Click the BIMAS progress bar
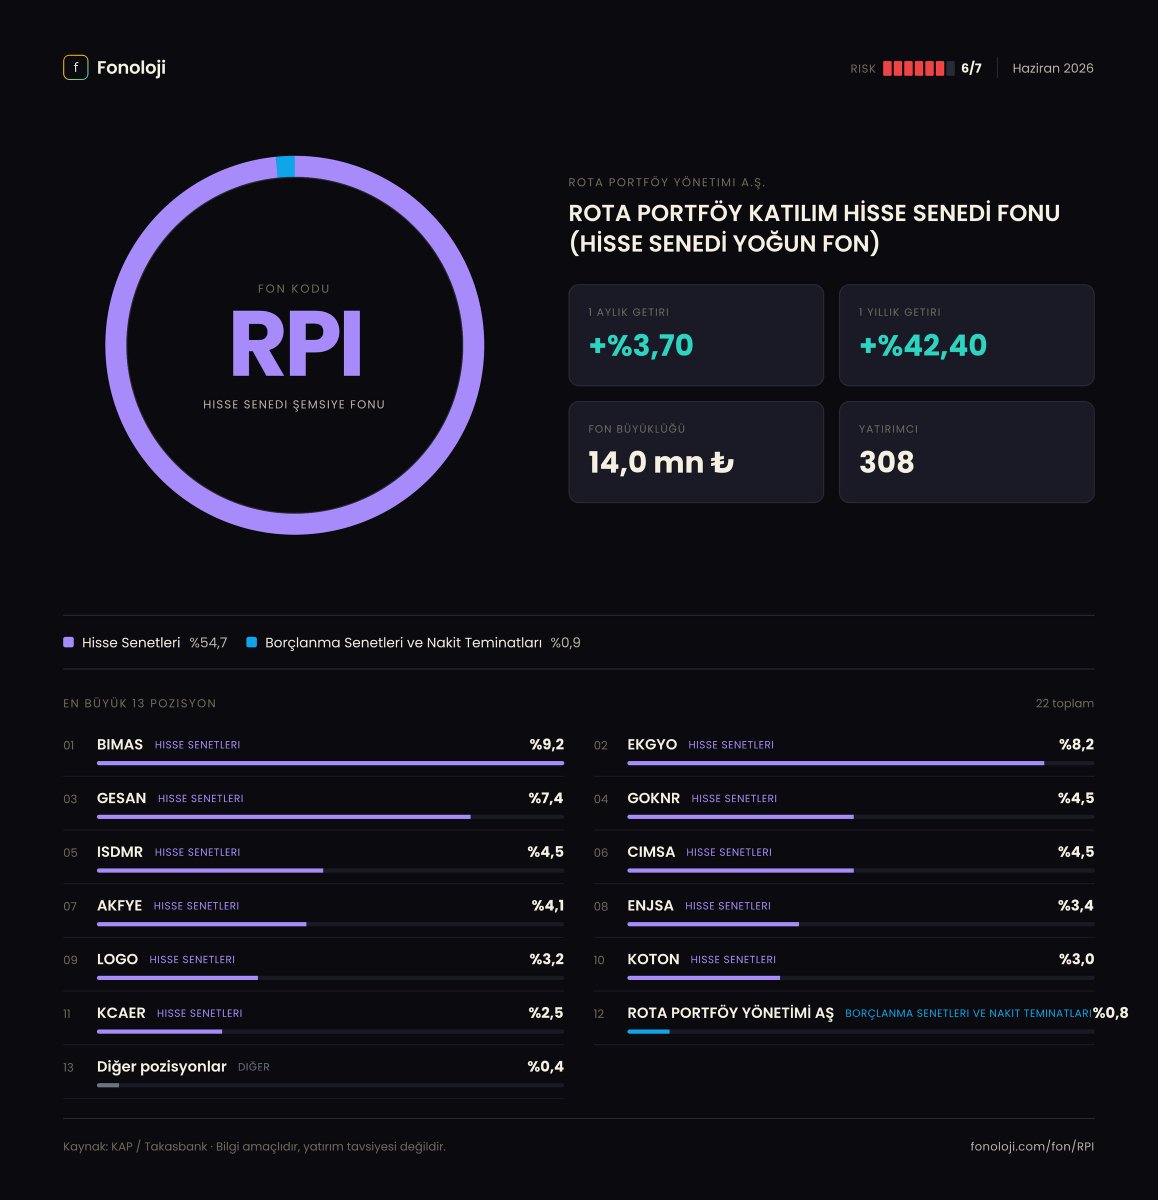Image resolution: width=1158 pixels, height=1200 pixels. (x=330, y=763)
